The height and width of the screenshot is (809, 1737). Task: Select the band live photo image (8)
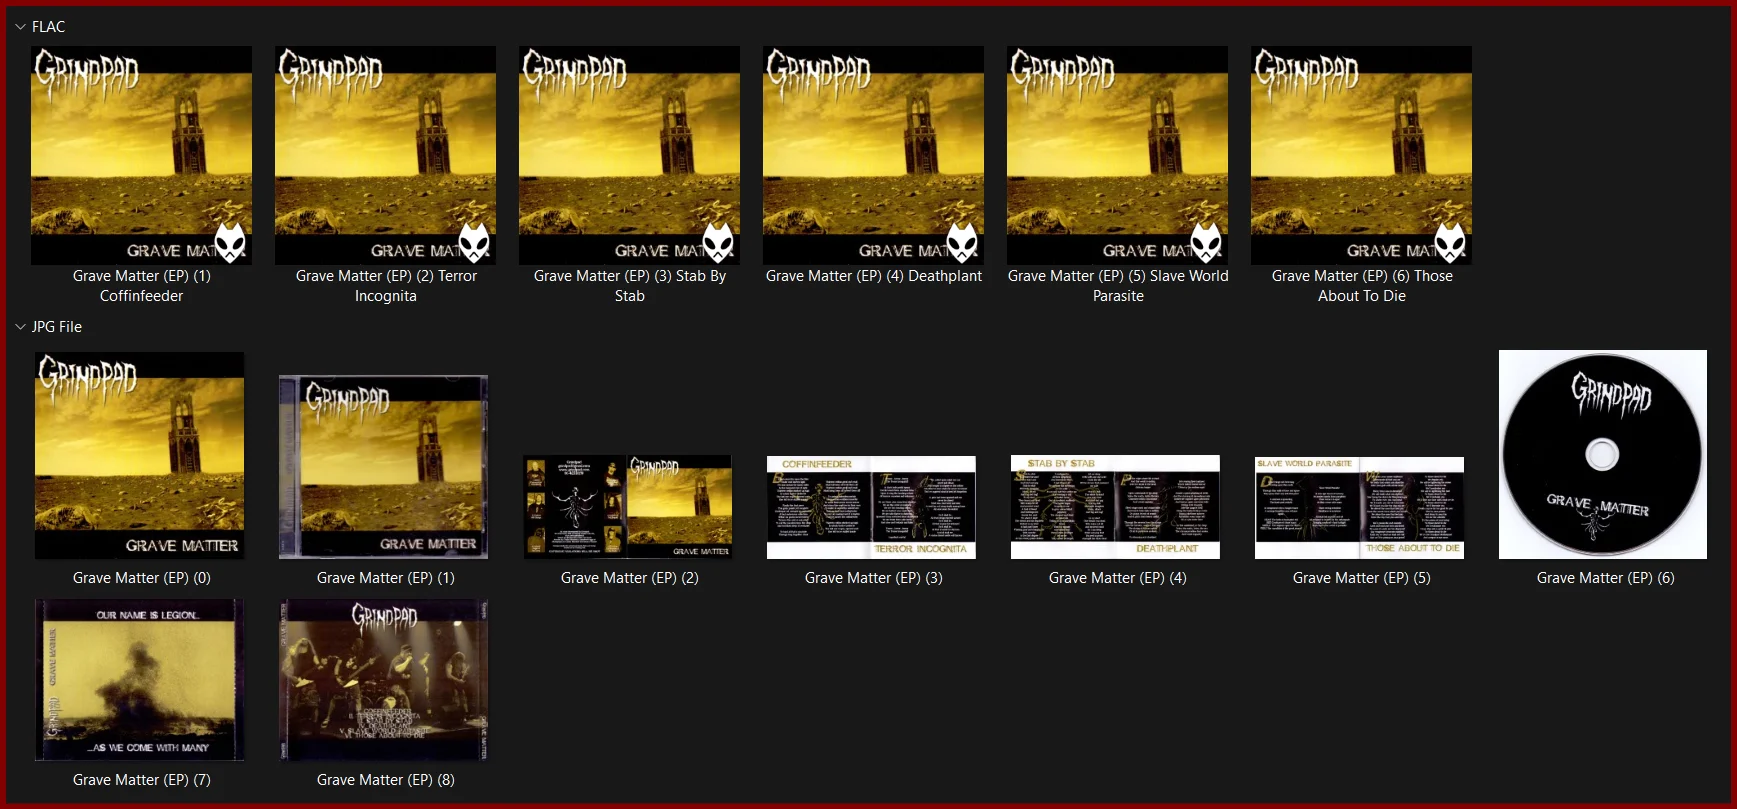(x=384, y=680)
